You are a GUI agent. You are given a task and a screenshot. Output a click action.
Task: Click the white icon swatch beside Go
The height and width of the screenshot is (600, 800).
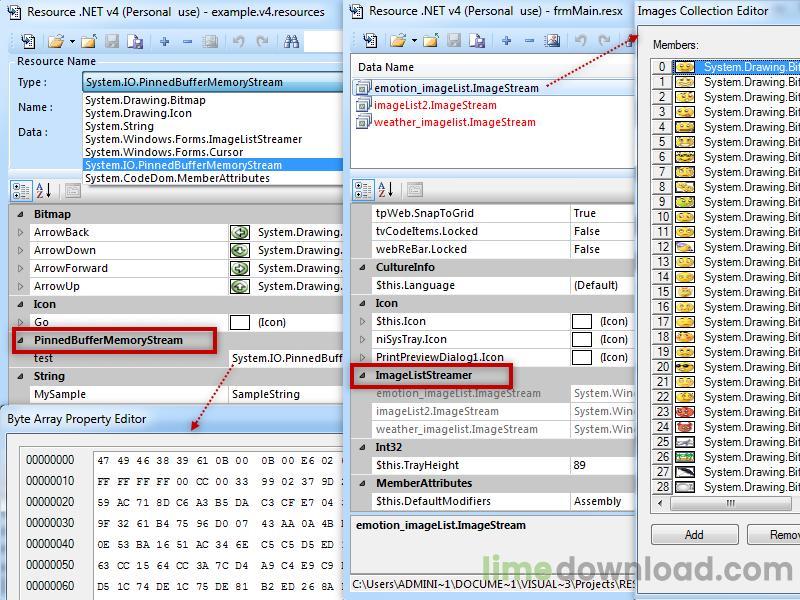[240, 322]
